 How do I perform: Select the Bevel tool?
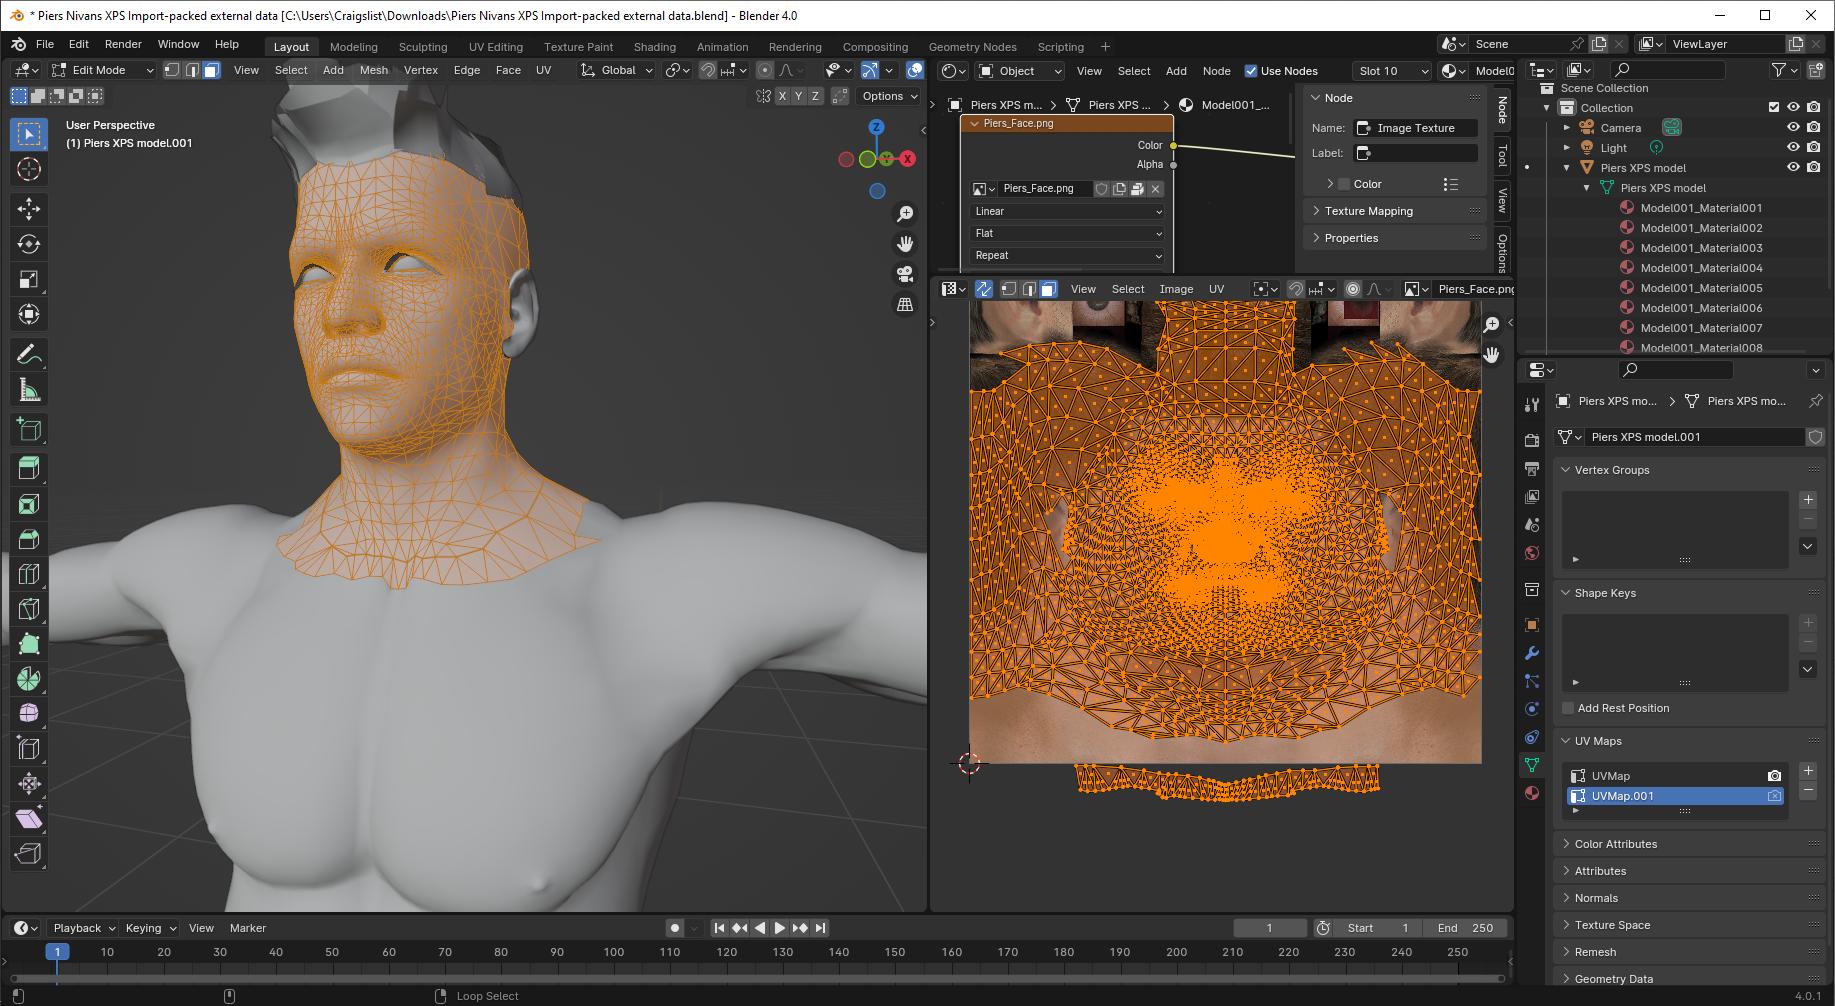[29, 539]
